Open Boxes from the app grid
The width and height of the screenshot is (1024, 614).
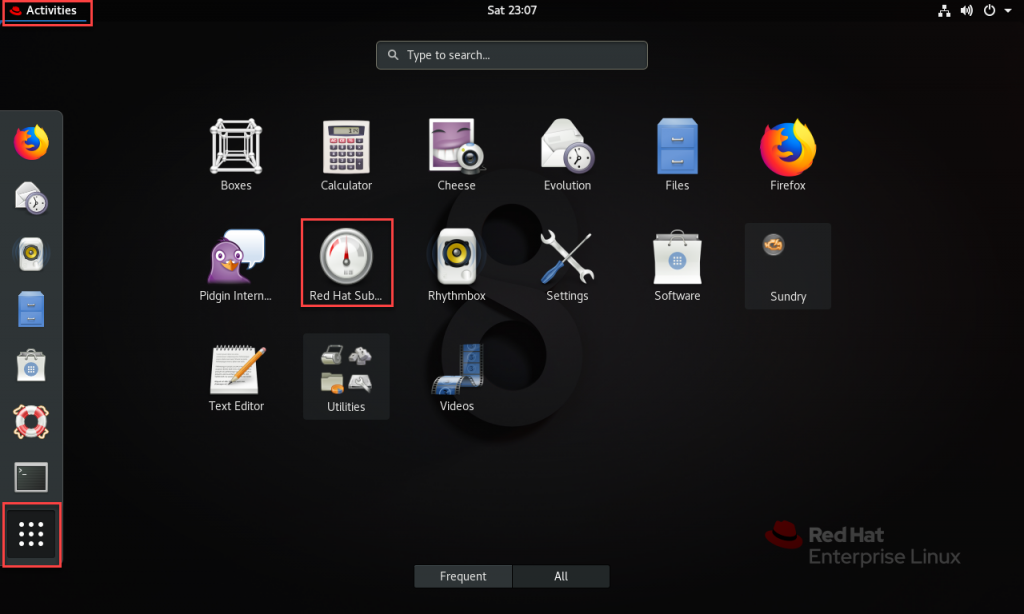click(x=236, y=155)
